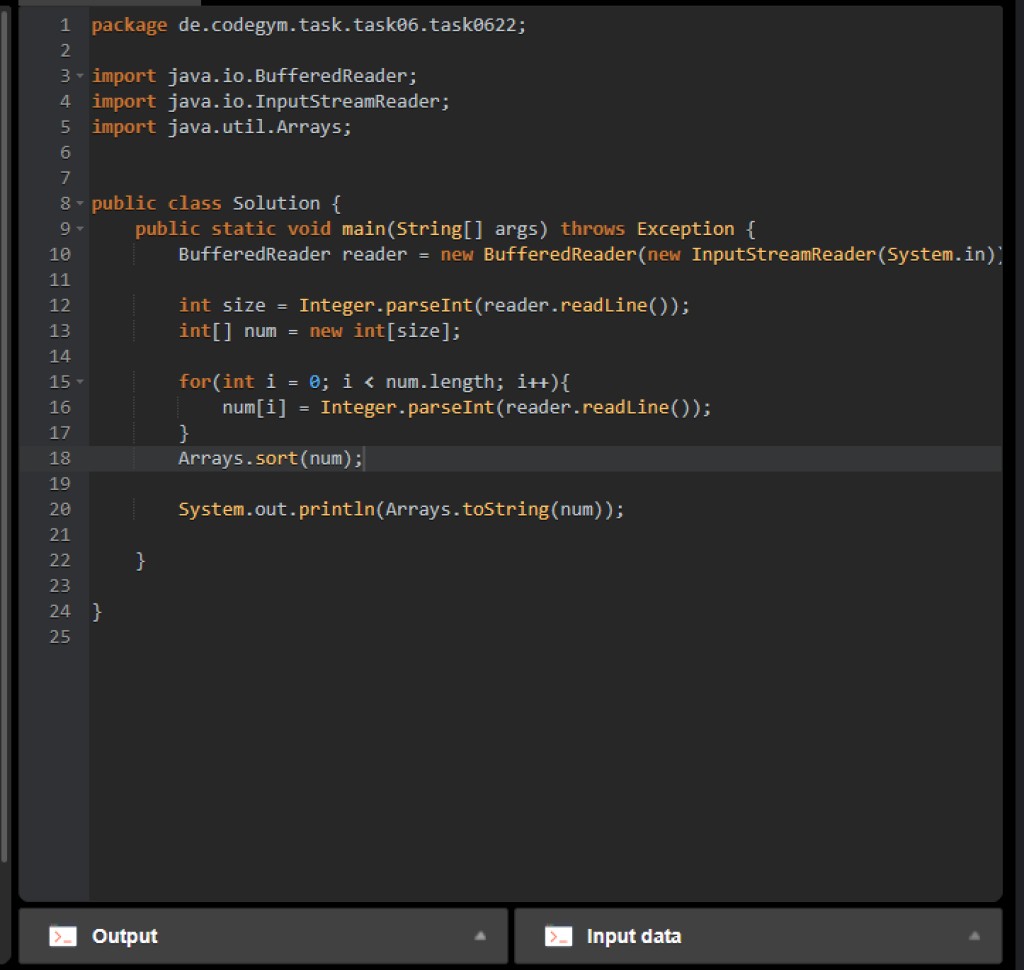Image resolution: width=1024 pixels, height=970 pixels.
Task: Expand the Output panel using its arrow
Action: point(480,937)
